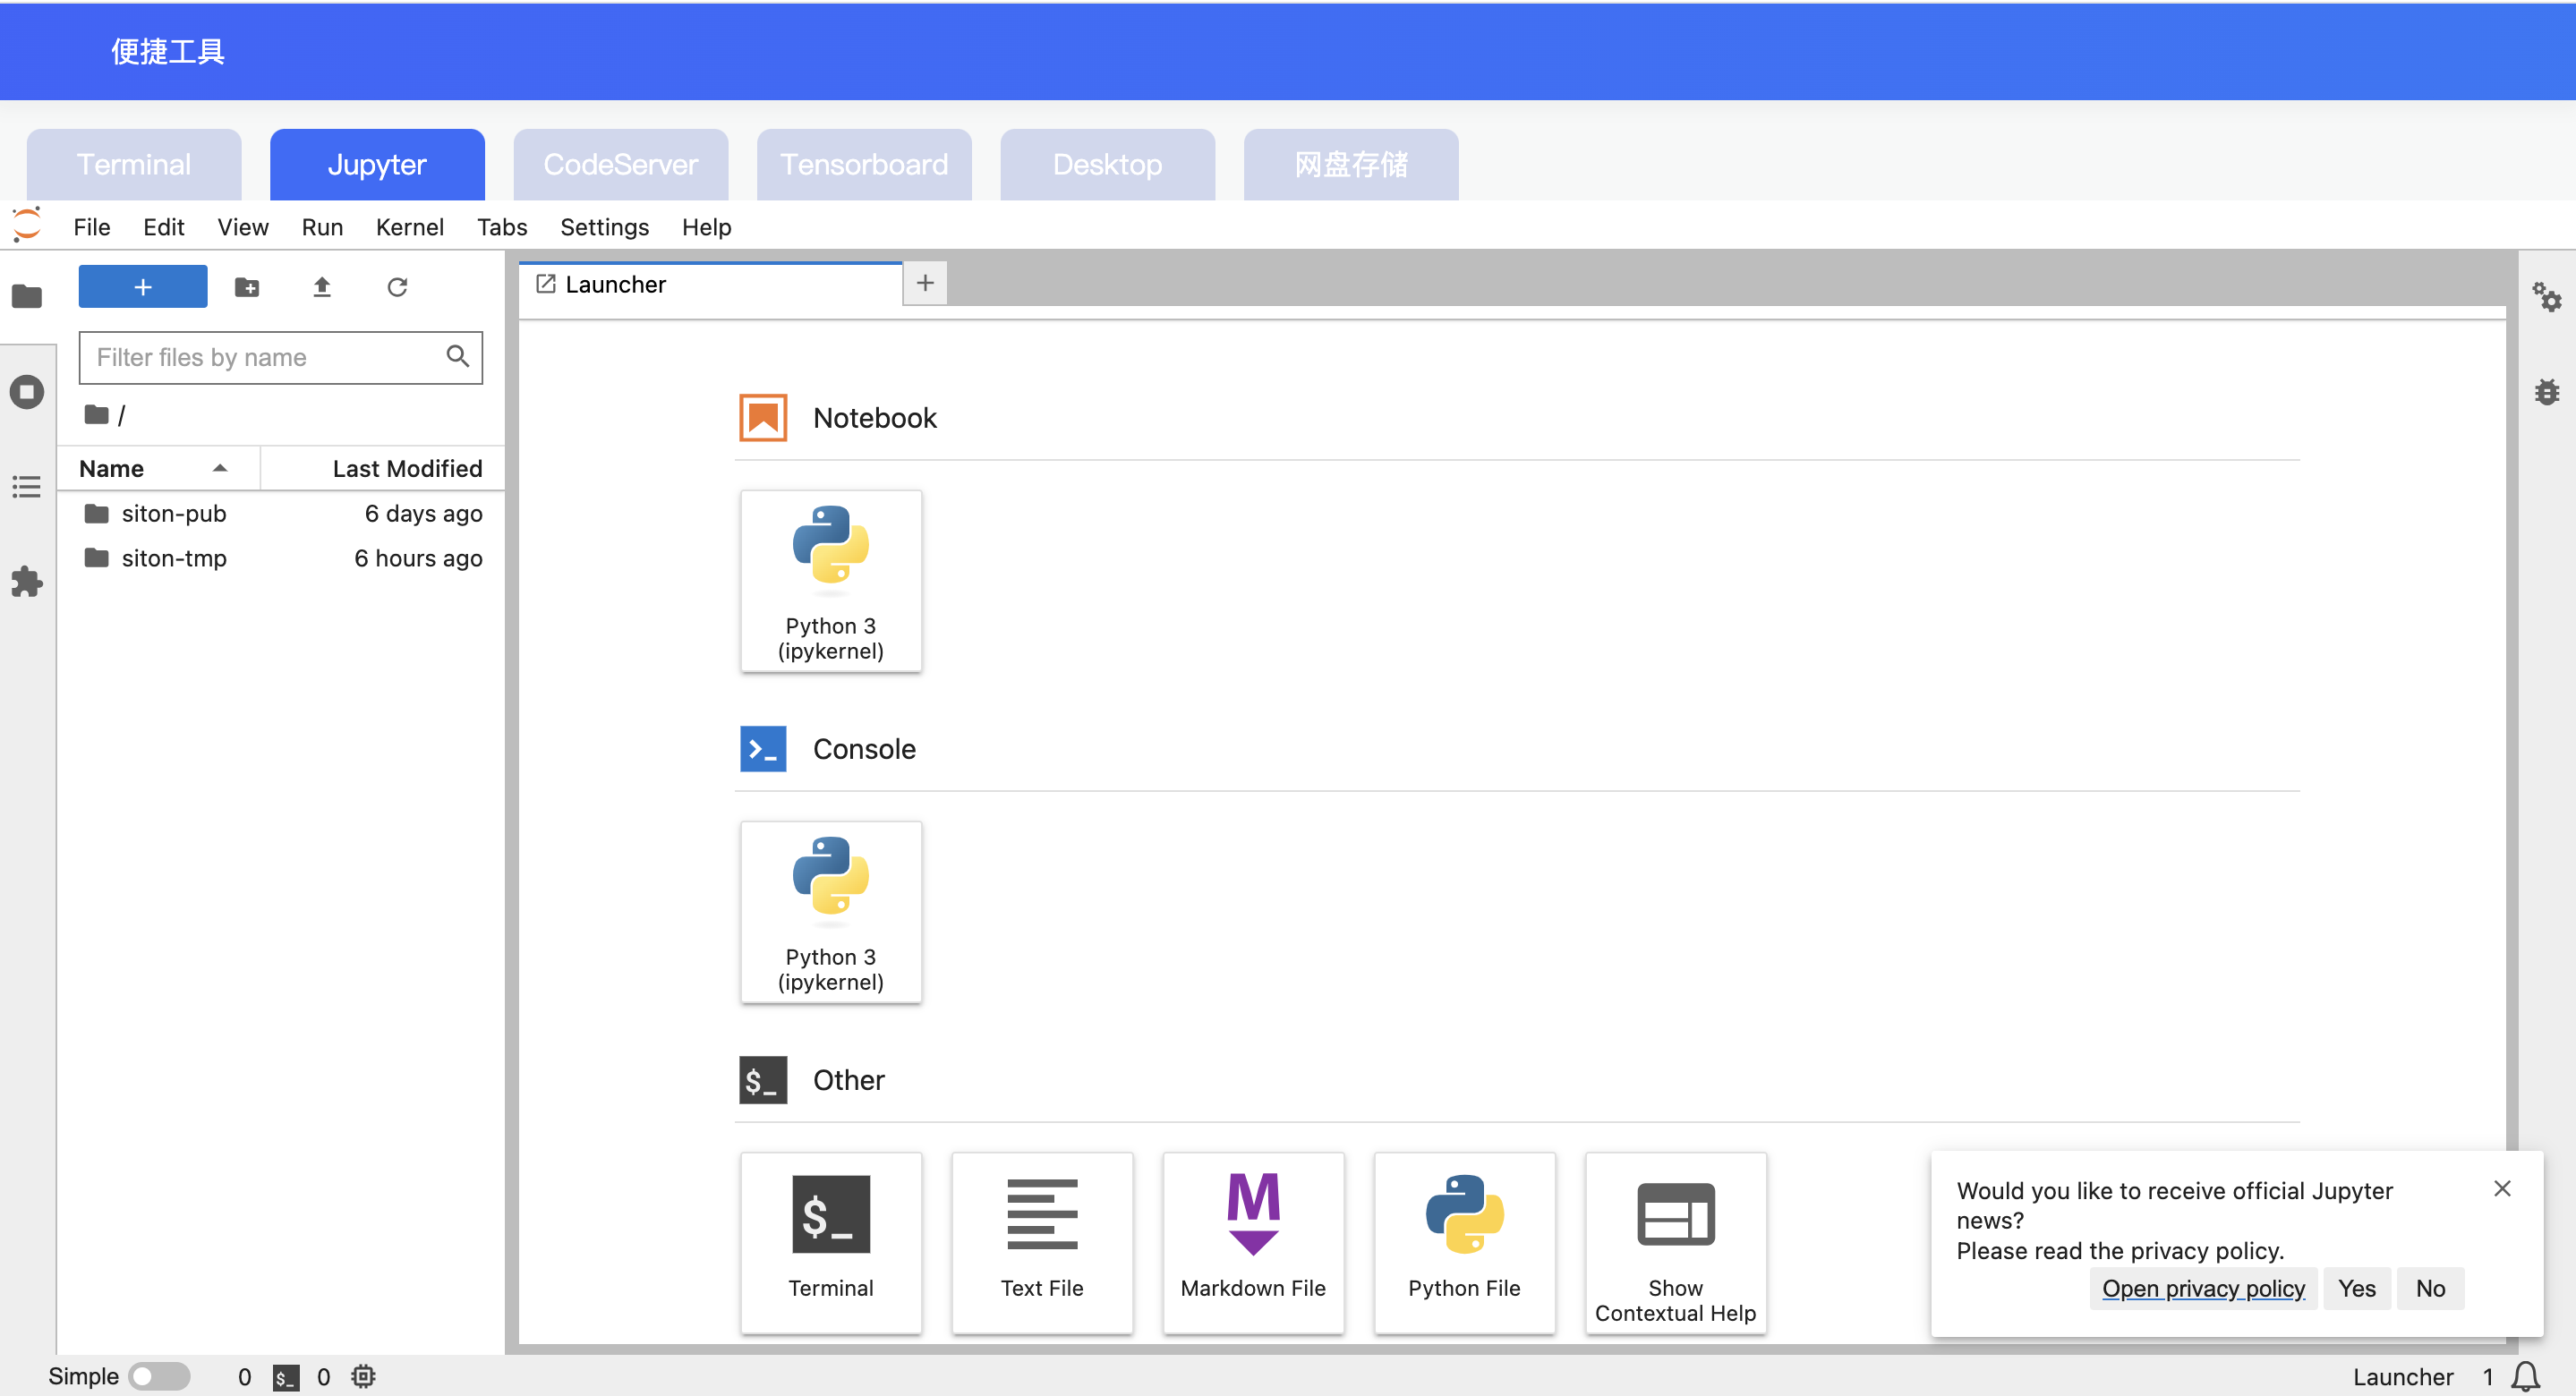Image resolution: width=2576 pixels, height=1396 pixels.
Task: Switch to the Desktop tool tab
Action: [1108, 165]
